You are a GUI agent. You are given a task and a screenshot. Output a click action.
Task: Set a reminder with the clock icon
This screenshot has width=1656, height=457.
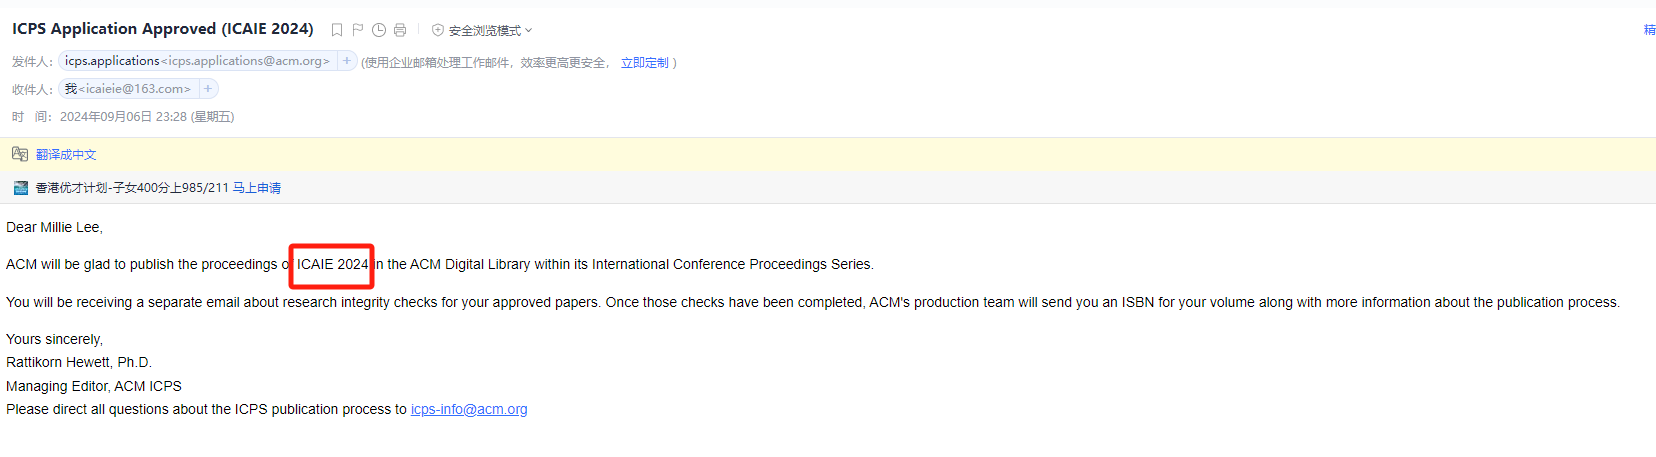379,30
